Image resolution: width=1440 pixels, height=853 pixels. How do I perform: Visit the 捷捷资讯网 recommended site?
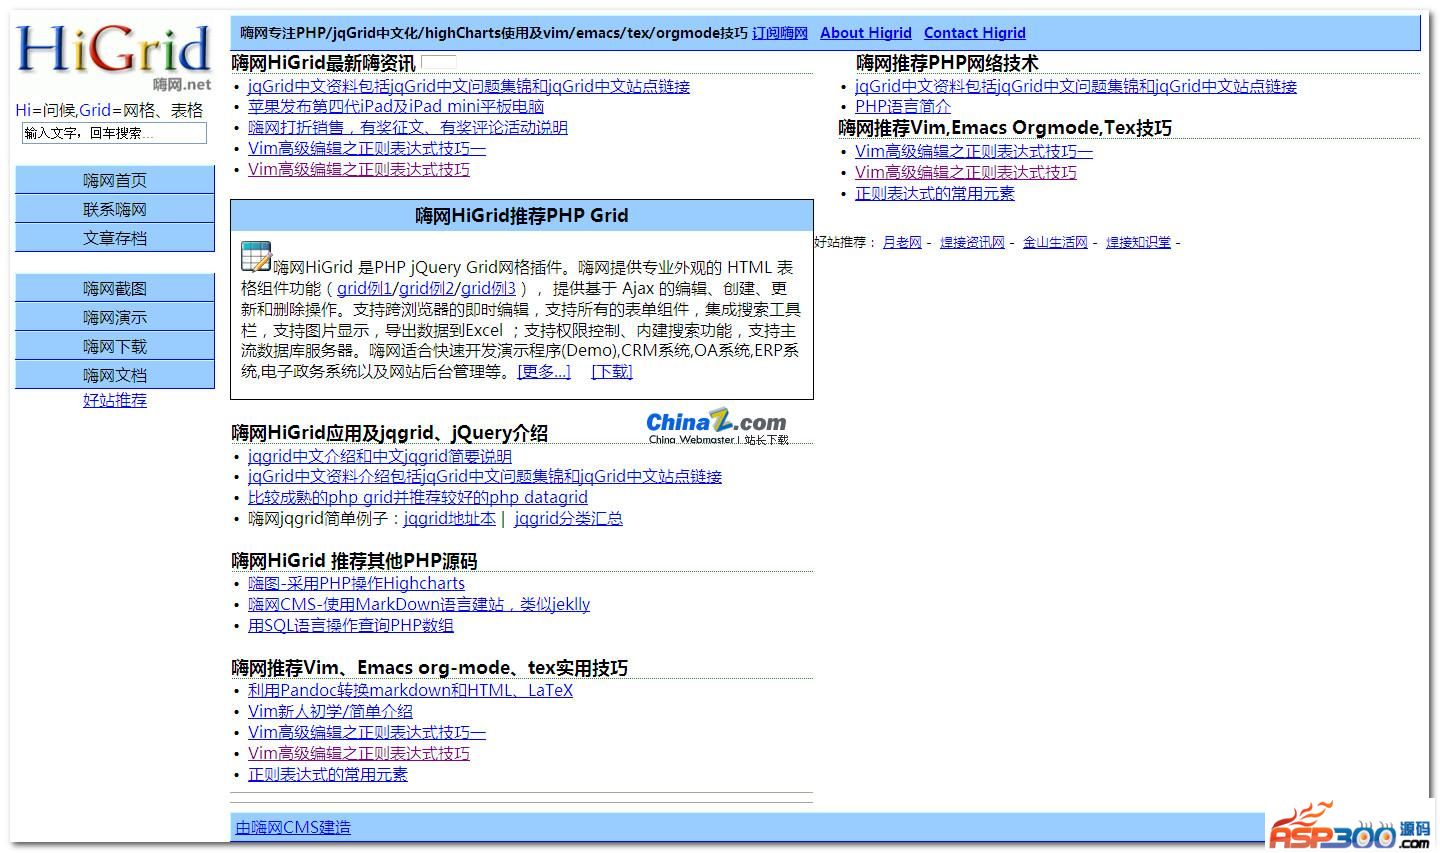click(972, 242)
